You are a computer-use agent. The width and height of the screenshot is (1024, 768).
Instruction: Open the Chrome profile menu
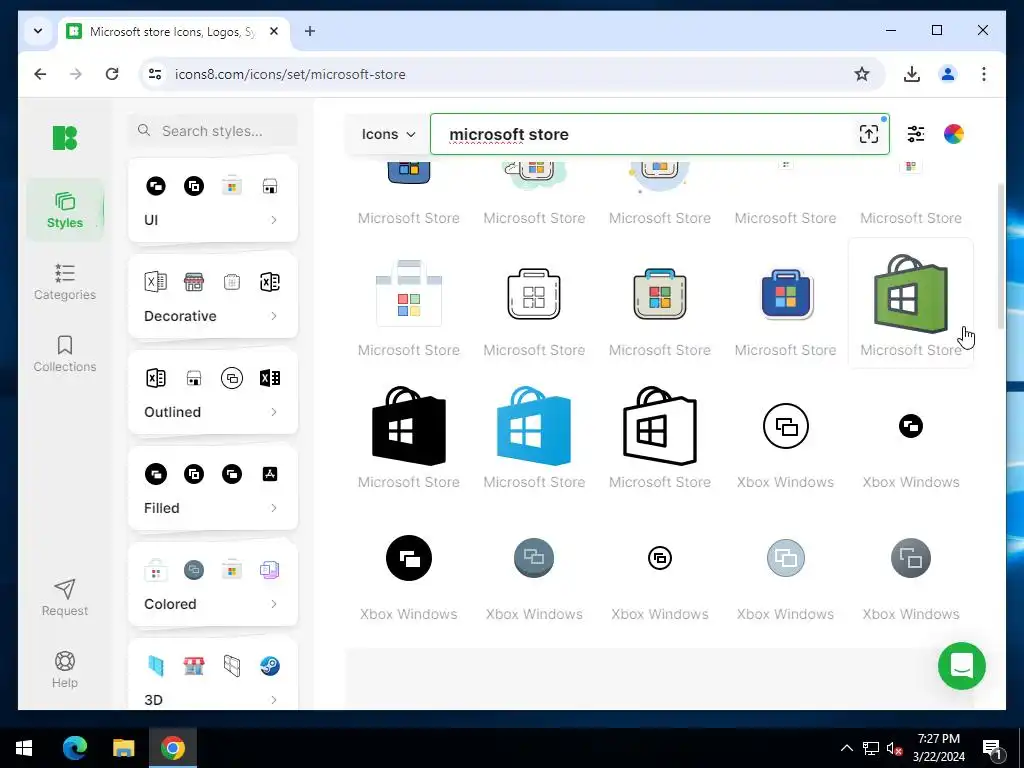tap(948, 74)
